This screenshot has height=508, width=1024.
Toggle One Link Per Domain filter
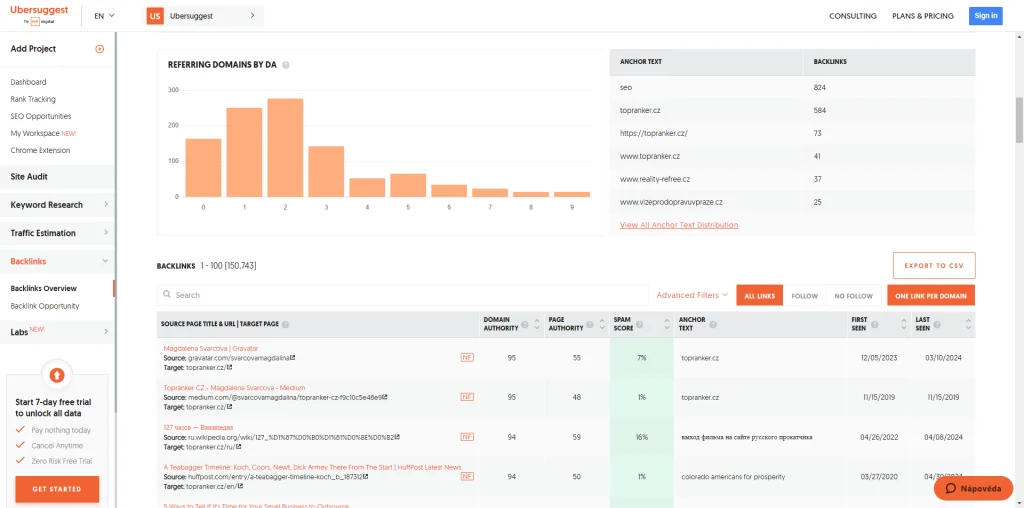pyautogui.click(x=930, y=295)
